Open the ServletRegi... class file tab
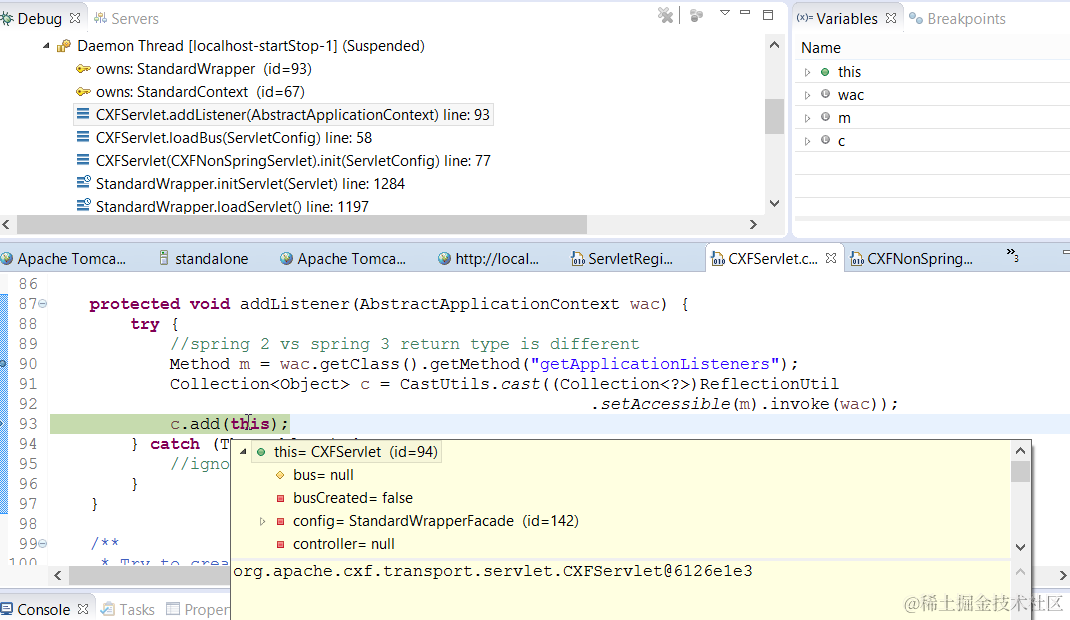Screen dimensions: 1070x620 (622, 259)
